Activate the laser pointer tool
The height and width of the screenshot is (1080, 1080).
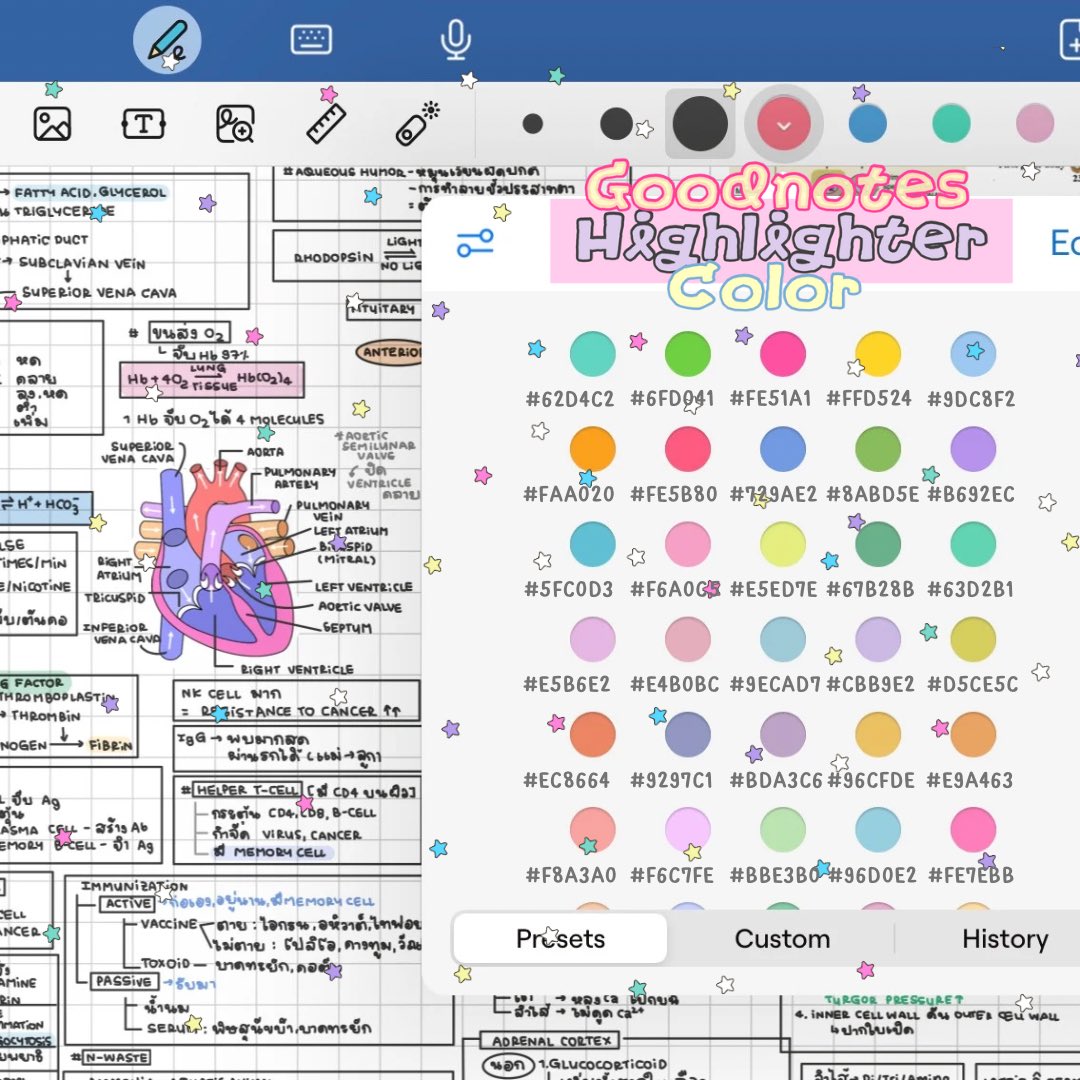click(417, 123)
